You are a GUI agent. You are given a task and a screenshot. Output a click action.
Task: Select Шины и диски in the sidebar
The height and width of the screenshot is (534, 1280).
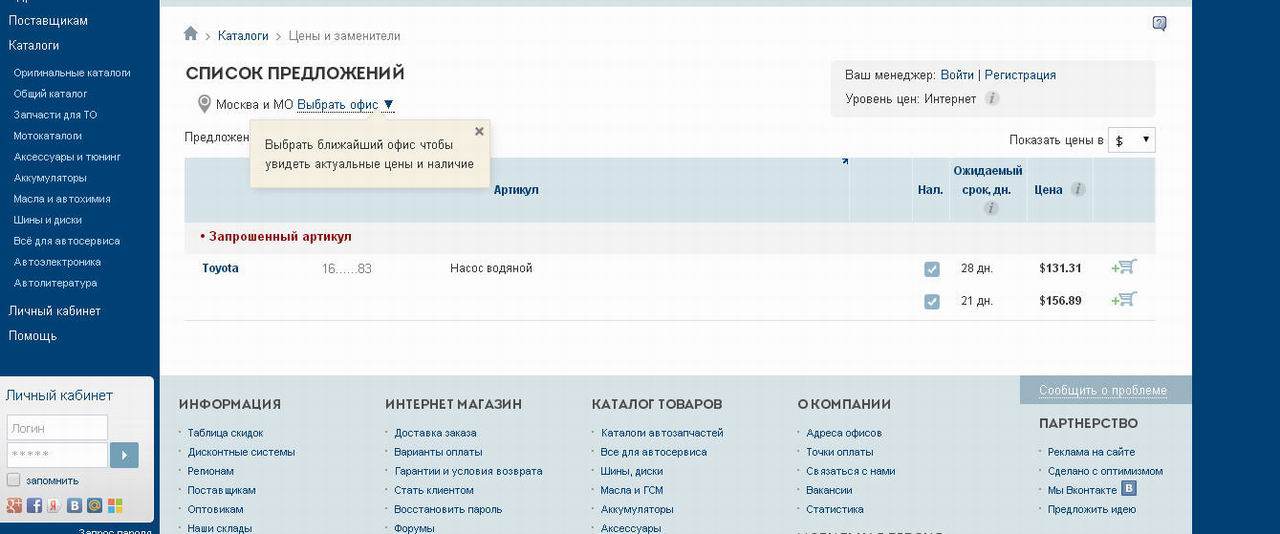point(48,220)
